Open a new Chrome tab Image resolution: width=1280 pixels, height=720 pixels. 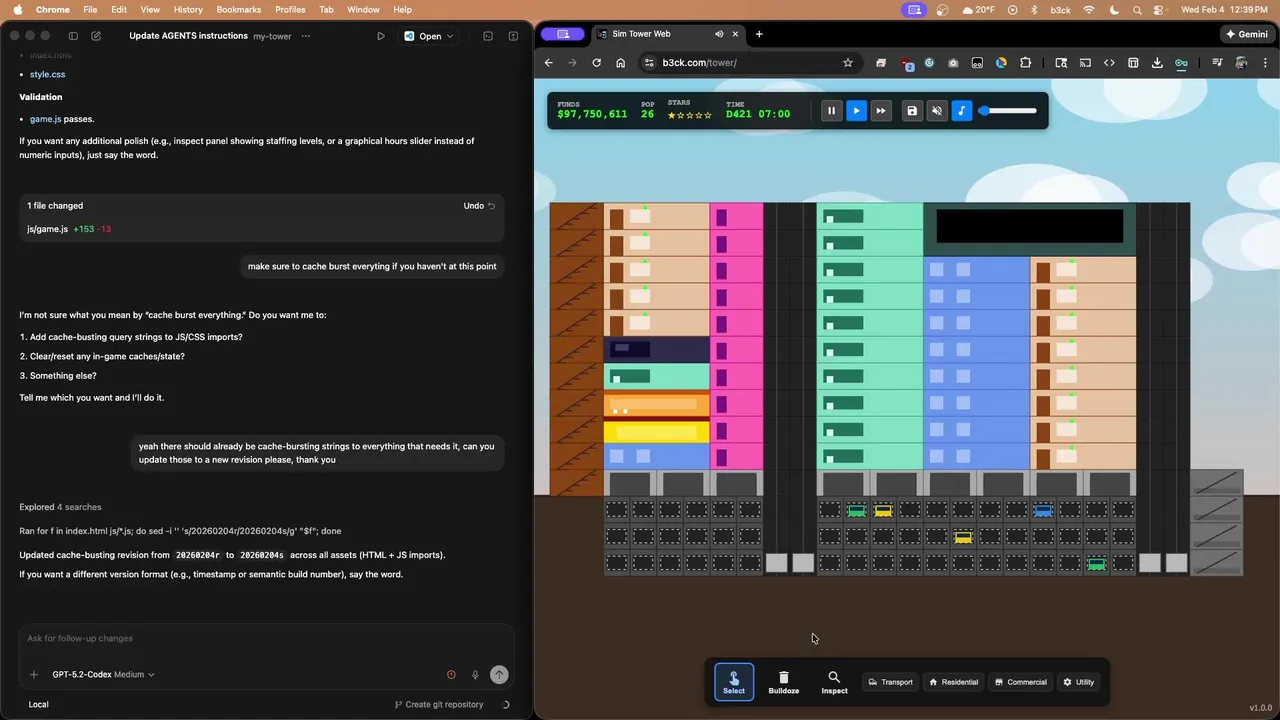coord(759,34)
